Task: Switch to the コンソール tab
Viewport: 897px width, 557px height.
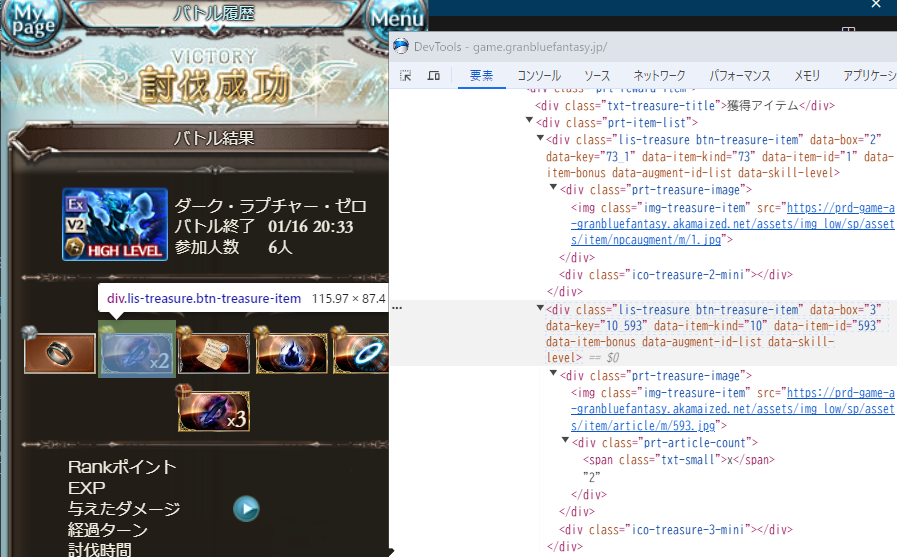Action: coord(539,75)
